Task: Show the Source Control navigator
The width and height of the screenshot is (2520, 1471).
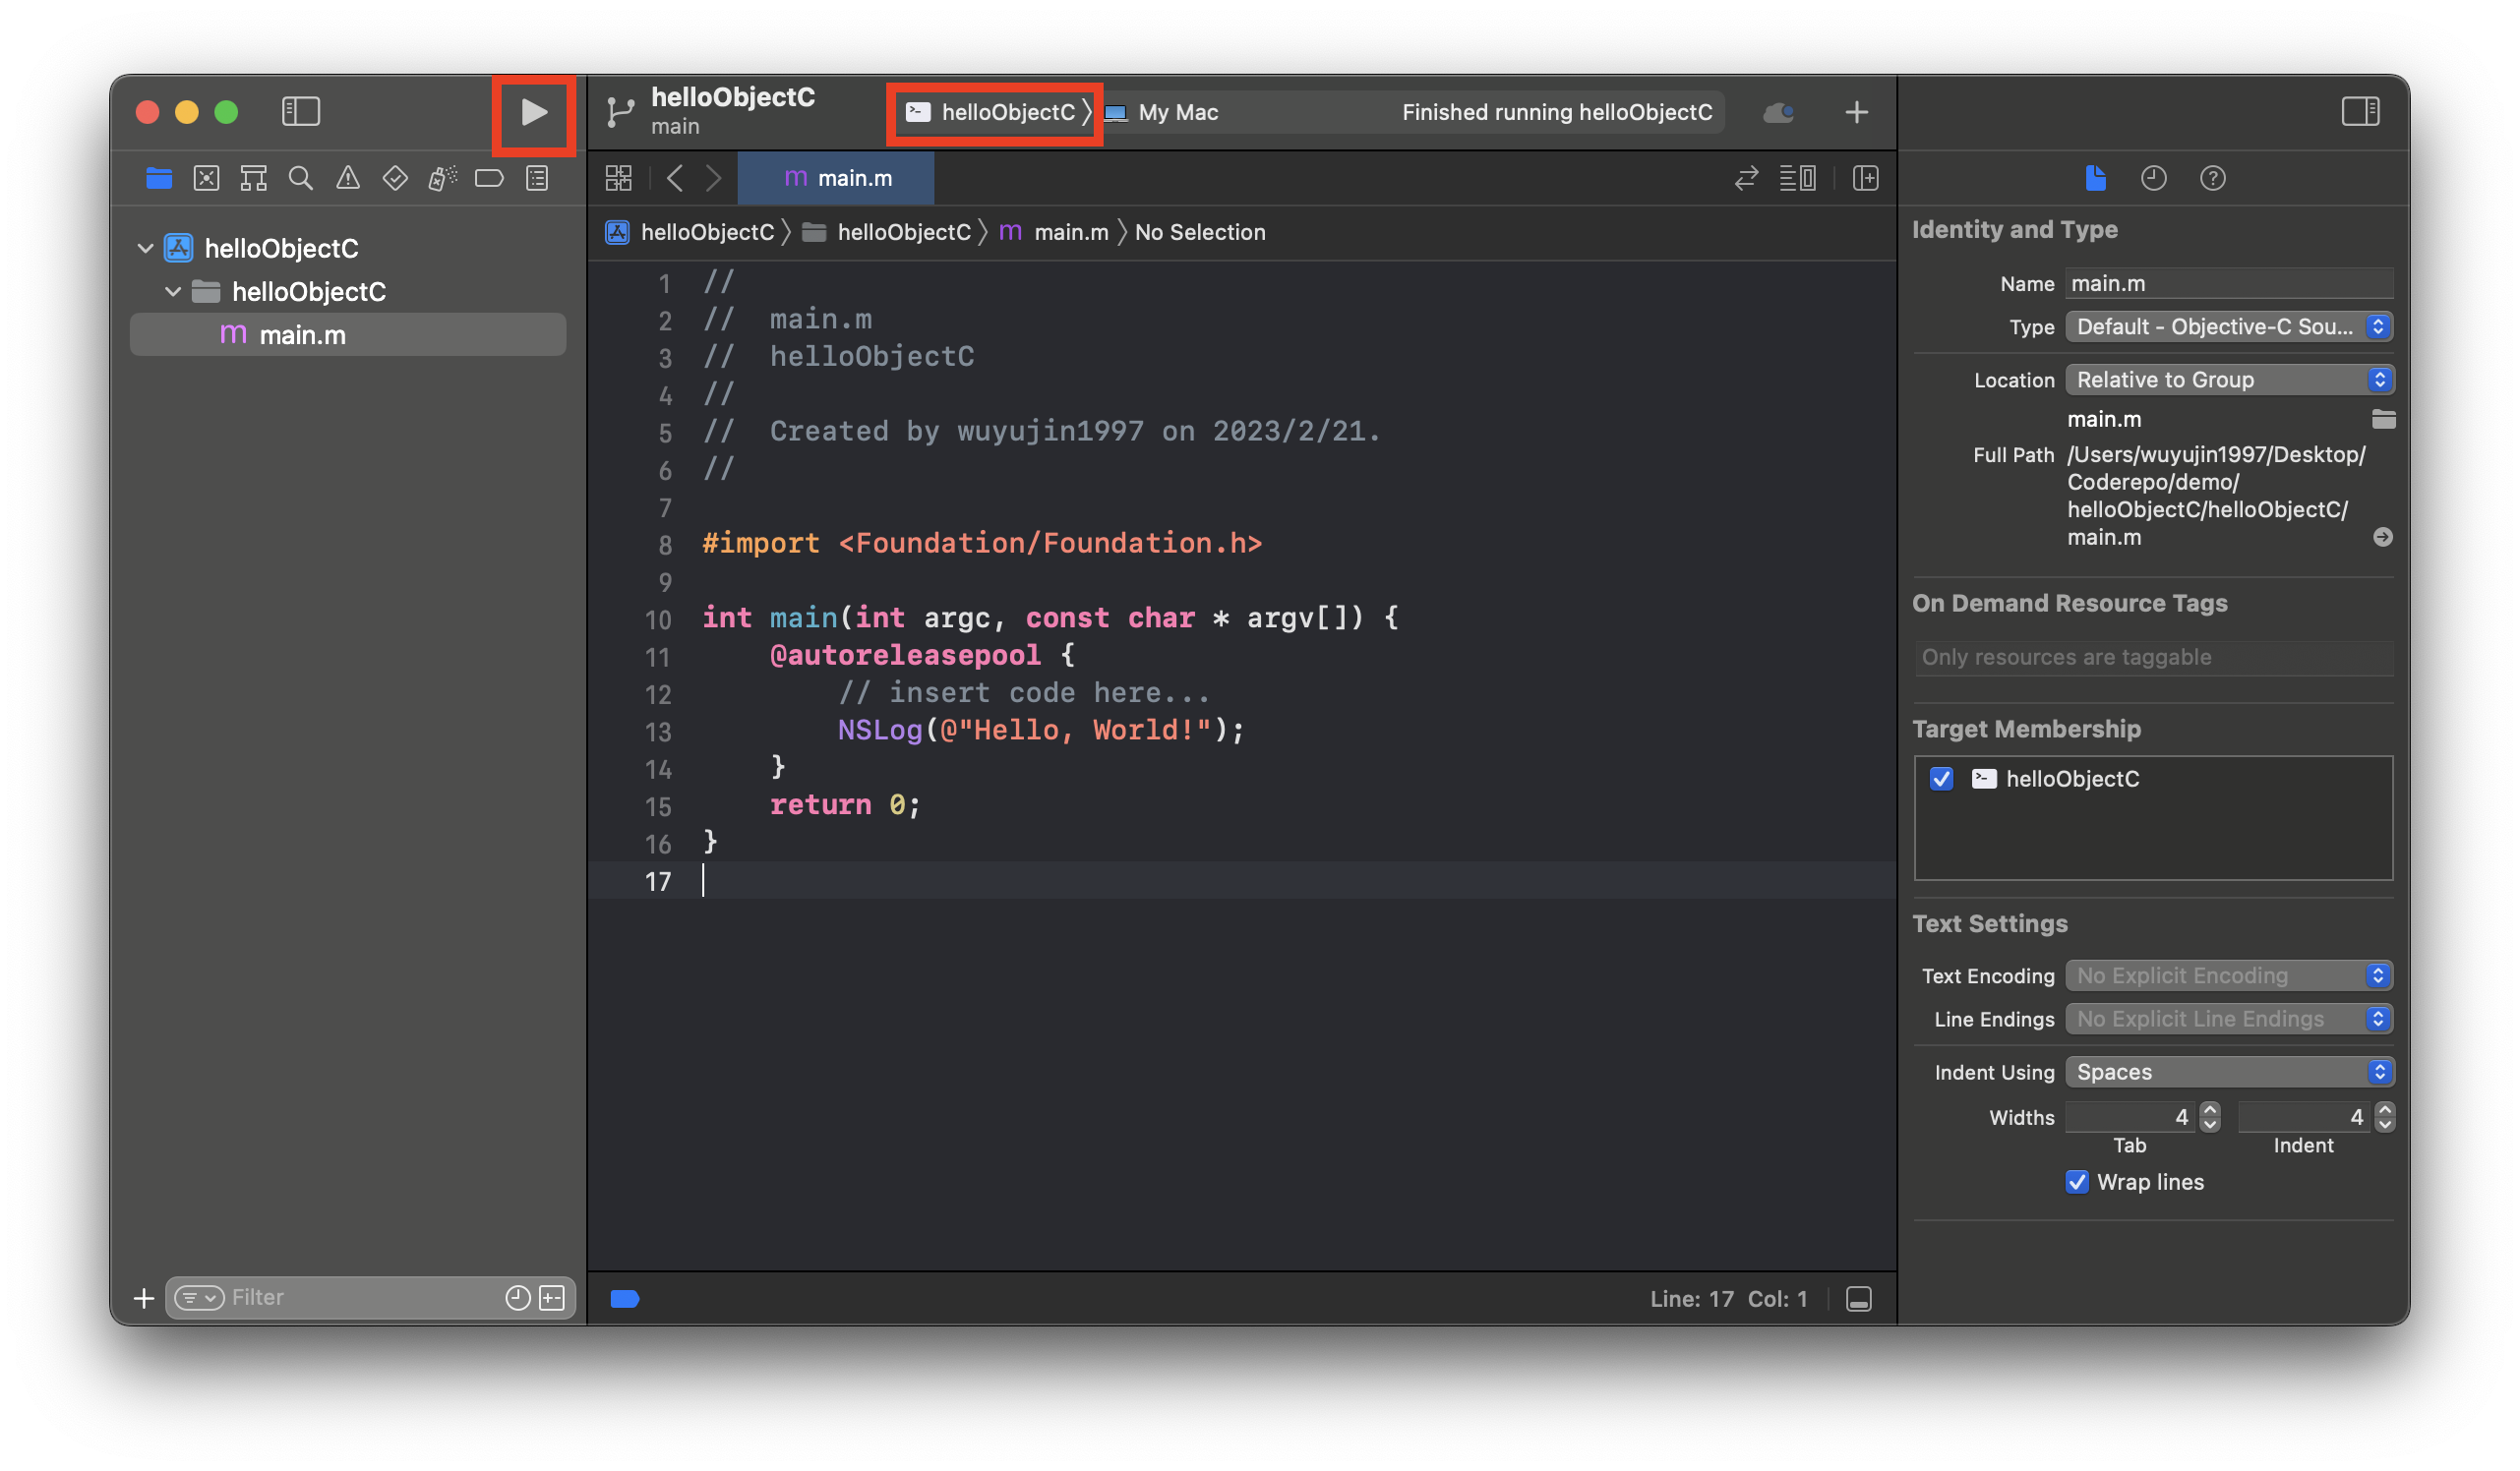Action: tap(206, 179)
